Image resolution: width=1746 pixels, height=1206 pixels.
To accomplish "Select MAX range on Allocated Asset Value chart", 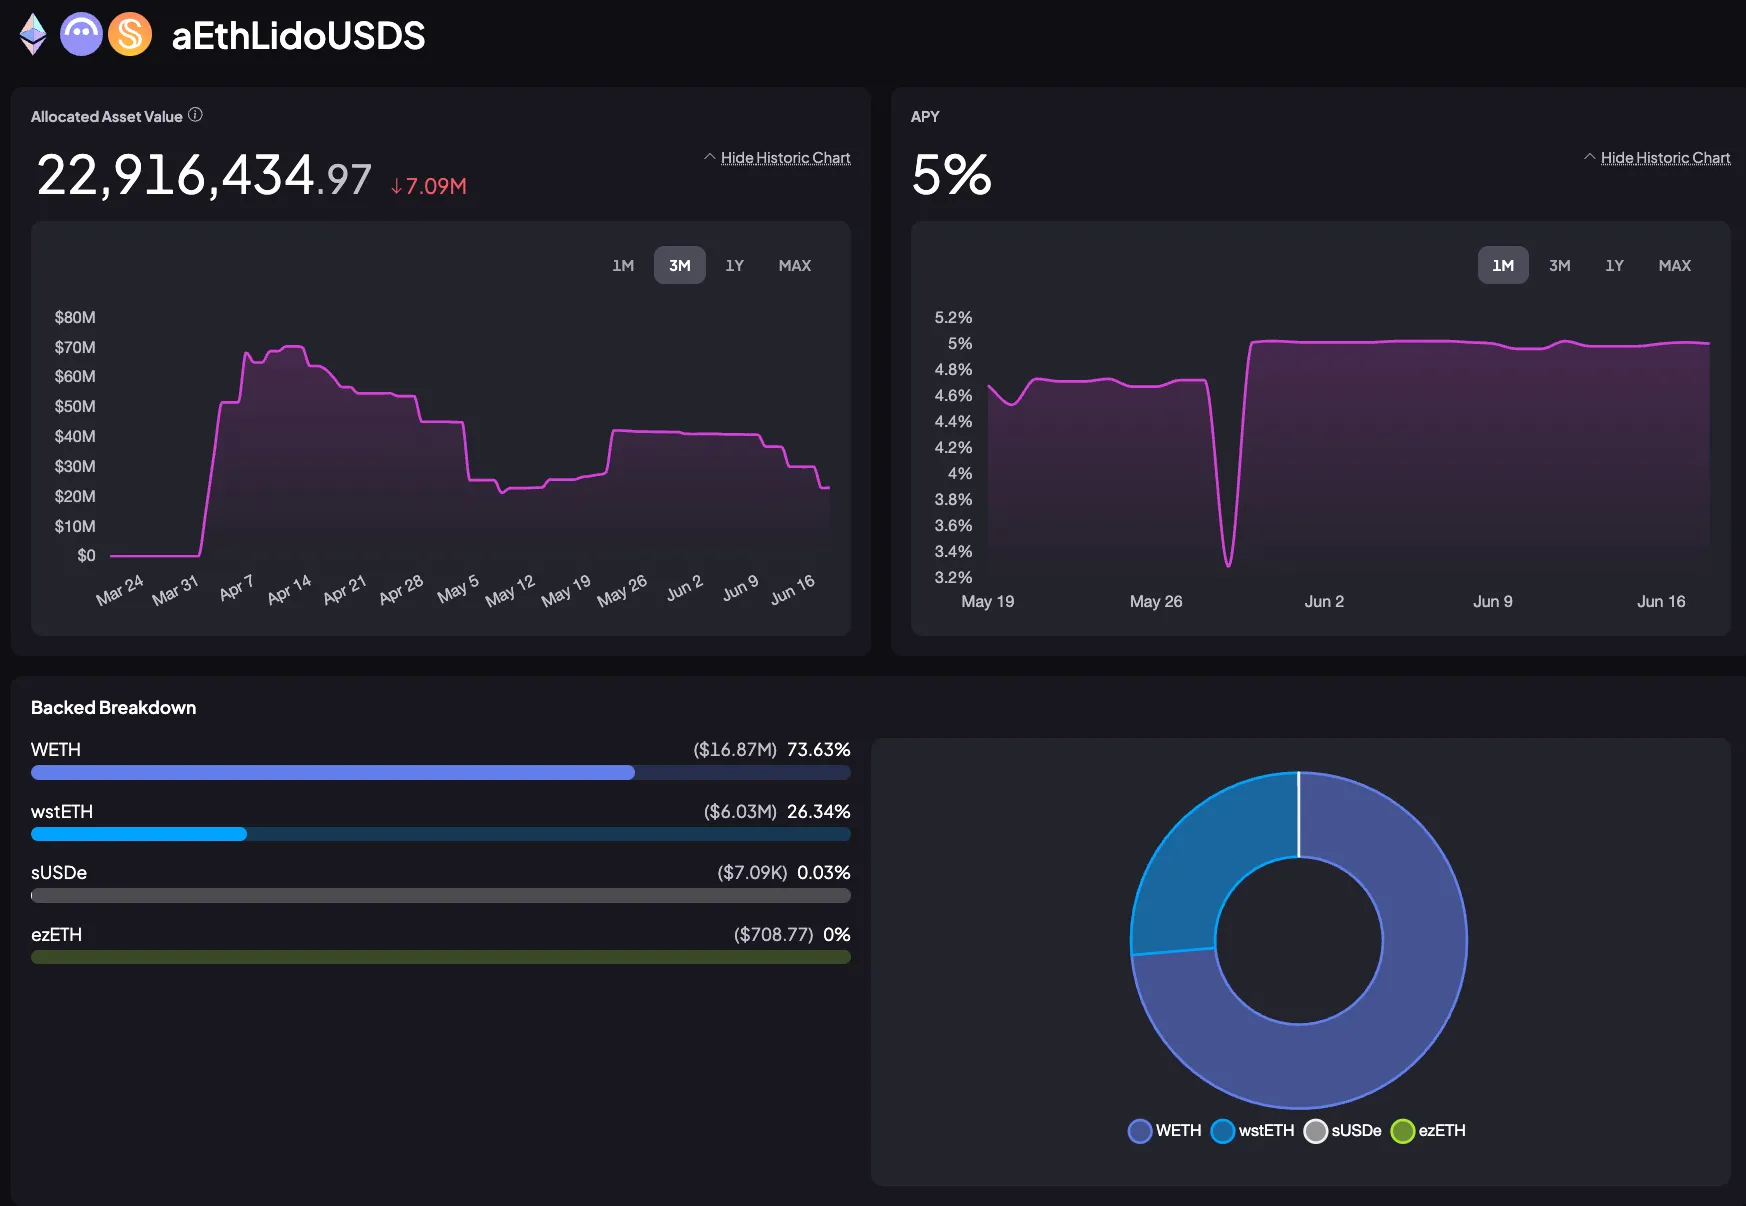I will (x=795, y=265).
